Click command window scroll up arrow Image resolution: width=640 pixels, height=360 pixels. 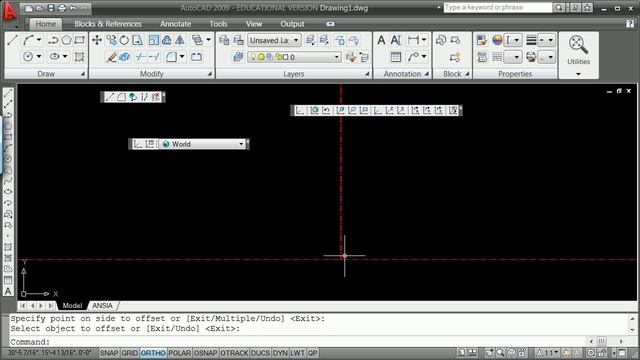pyautogui.click(x=632, y=318)
